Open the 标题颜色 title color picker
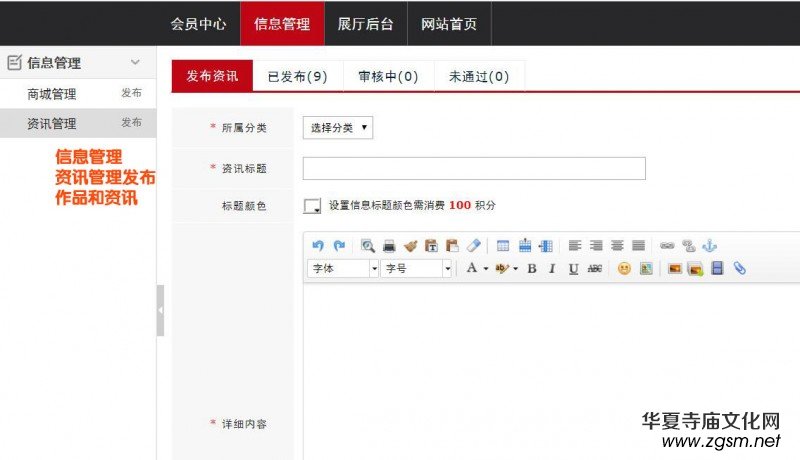The height and width of the screenshot is (460, 800). 312,206
